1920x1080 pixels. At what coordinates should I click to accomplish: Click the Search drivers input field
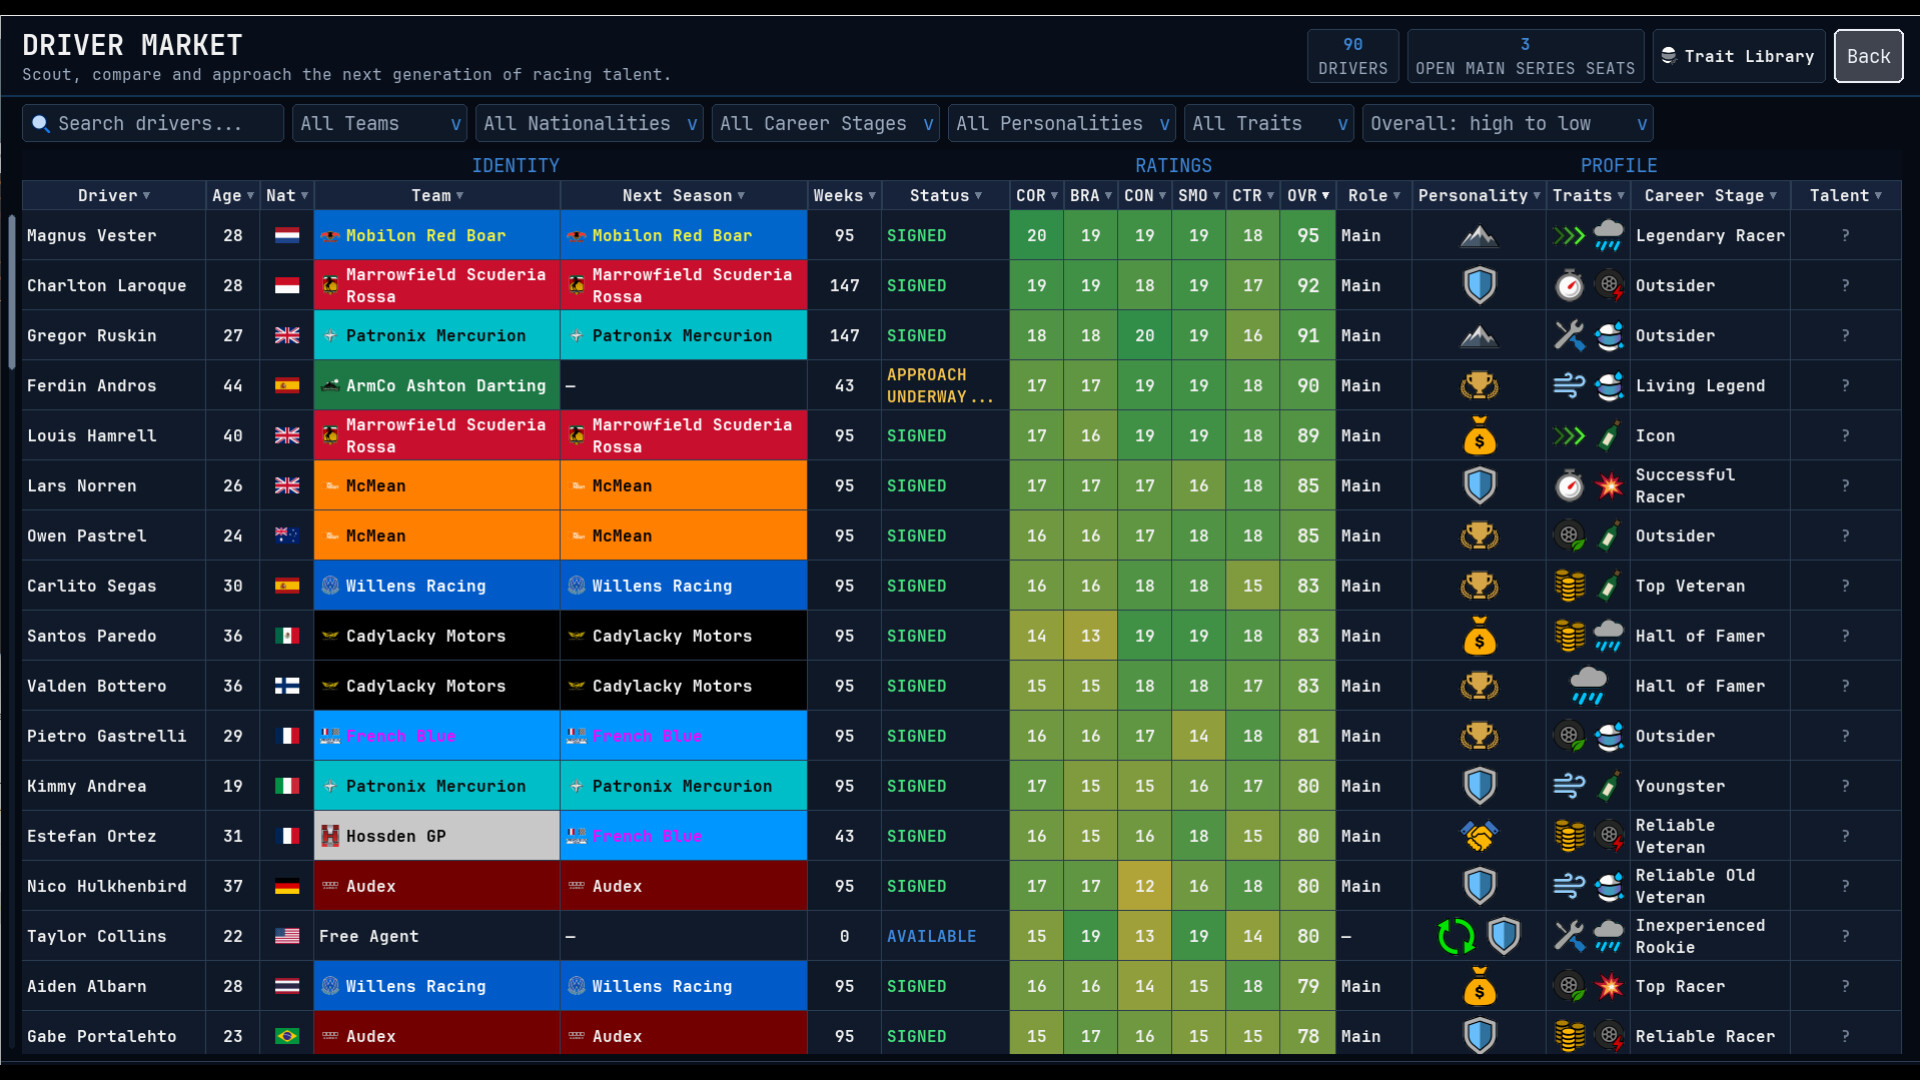(x=153, y=124)
